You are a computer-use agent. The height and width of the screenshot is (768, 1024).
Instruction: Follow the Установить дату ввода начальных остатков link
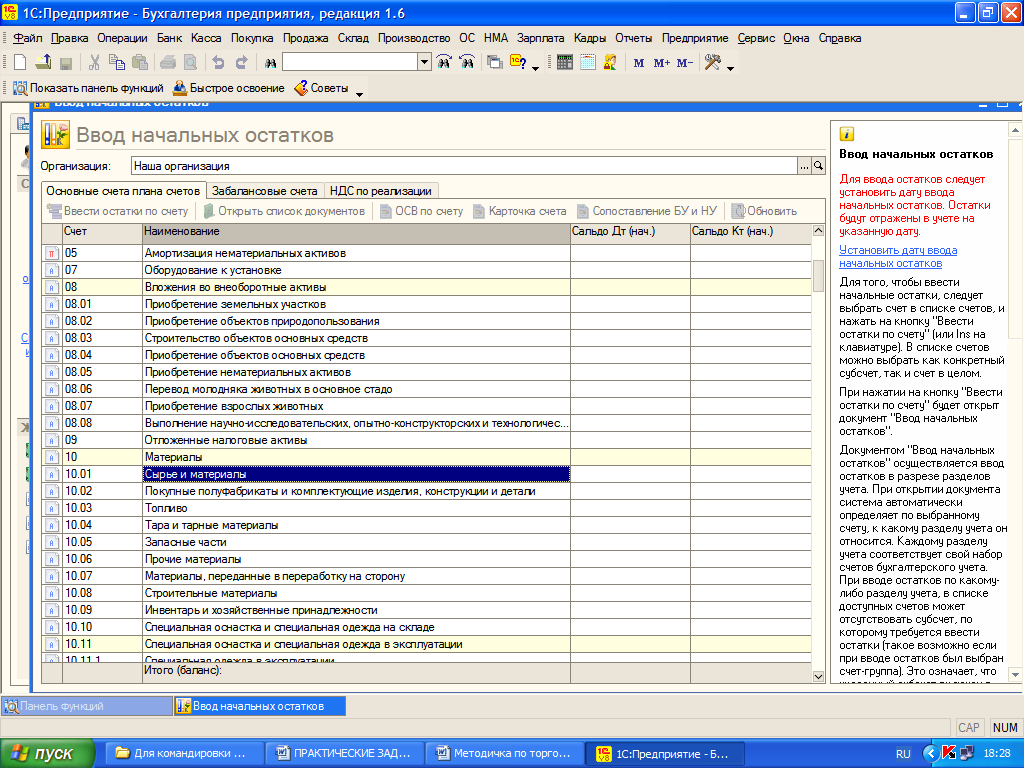pos(898,257)
